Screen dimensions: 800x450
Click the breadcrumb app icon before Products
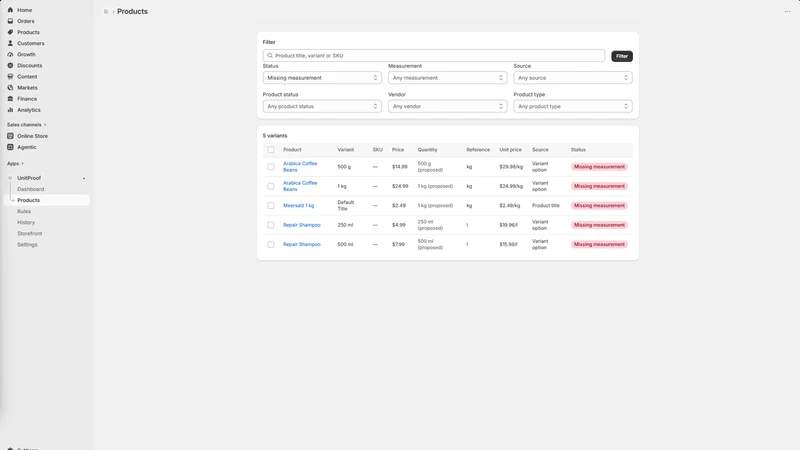[x=106, y=11]
